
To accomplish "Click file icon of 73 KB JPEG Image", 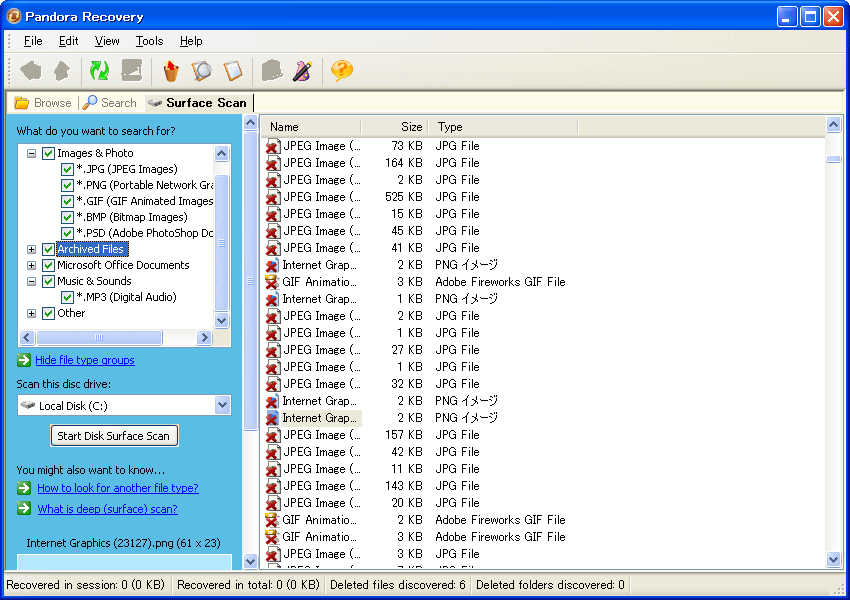I will 273,146.
